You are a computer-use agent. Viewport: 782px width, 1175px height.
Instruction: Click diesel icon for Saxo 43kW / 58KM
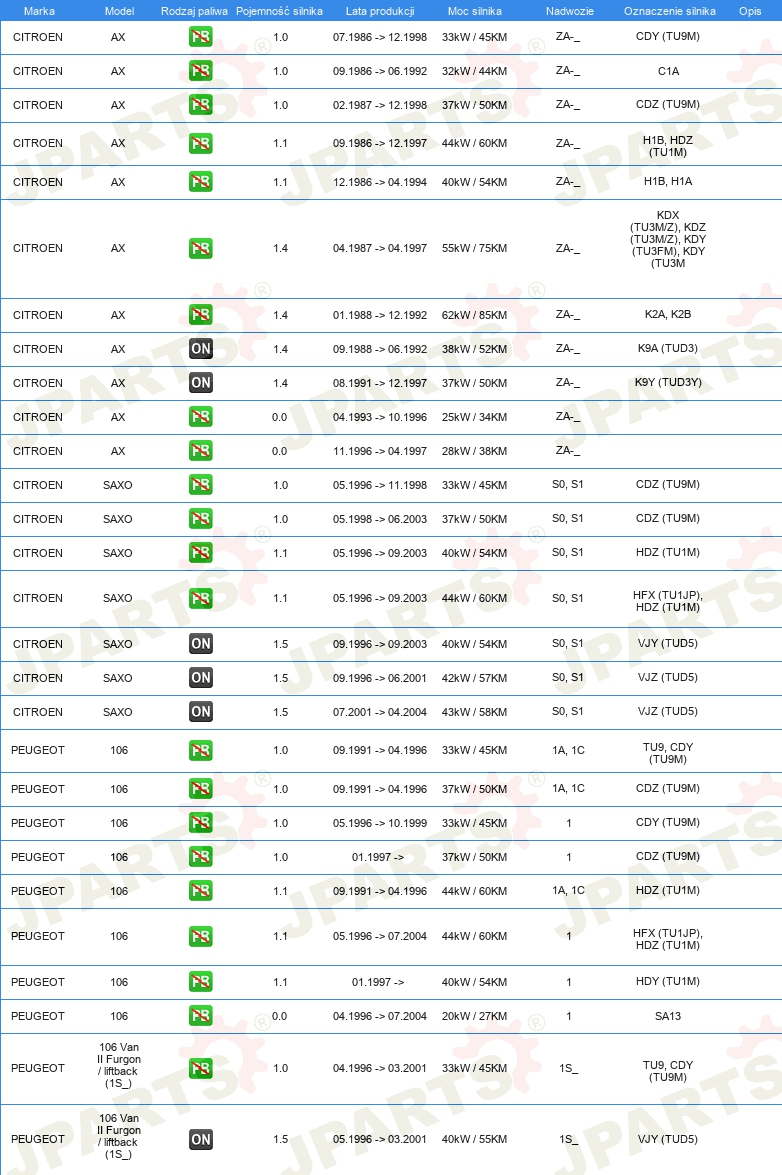point(200,712)
